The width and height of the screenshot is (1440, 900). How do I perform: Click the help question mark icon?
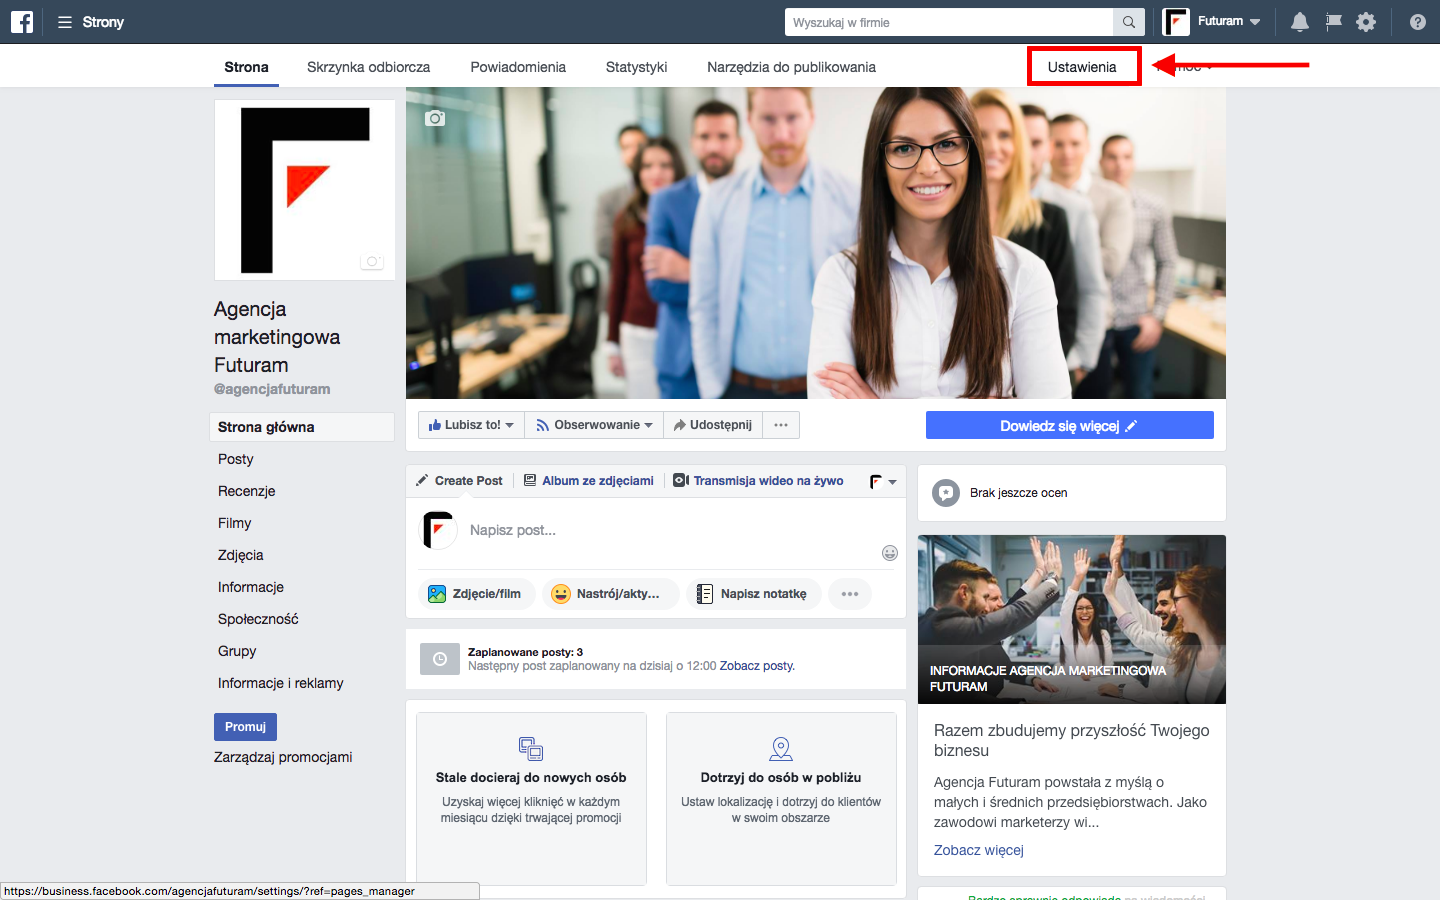tap(1417, 22)
